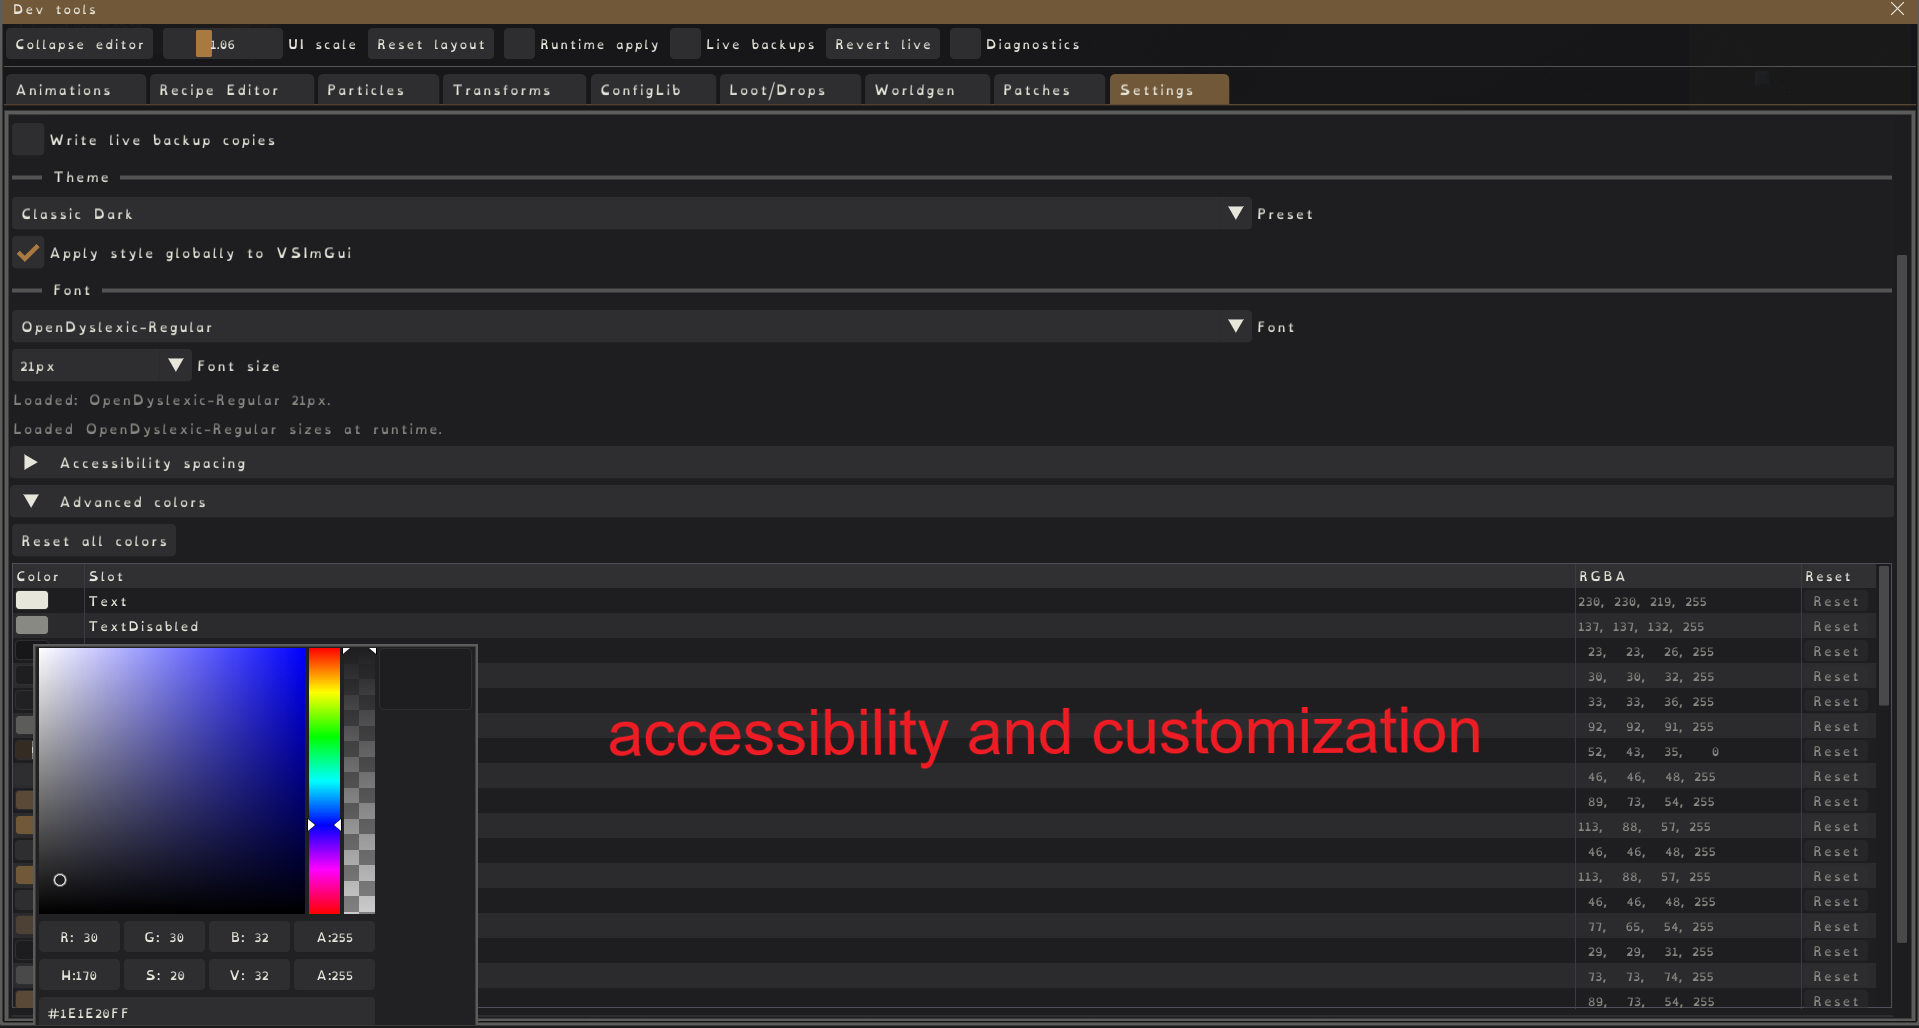Click the G: 30 value field
The width and height of the screenshot is (1919, 1028).
tap(165, 937)
